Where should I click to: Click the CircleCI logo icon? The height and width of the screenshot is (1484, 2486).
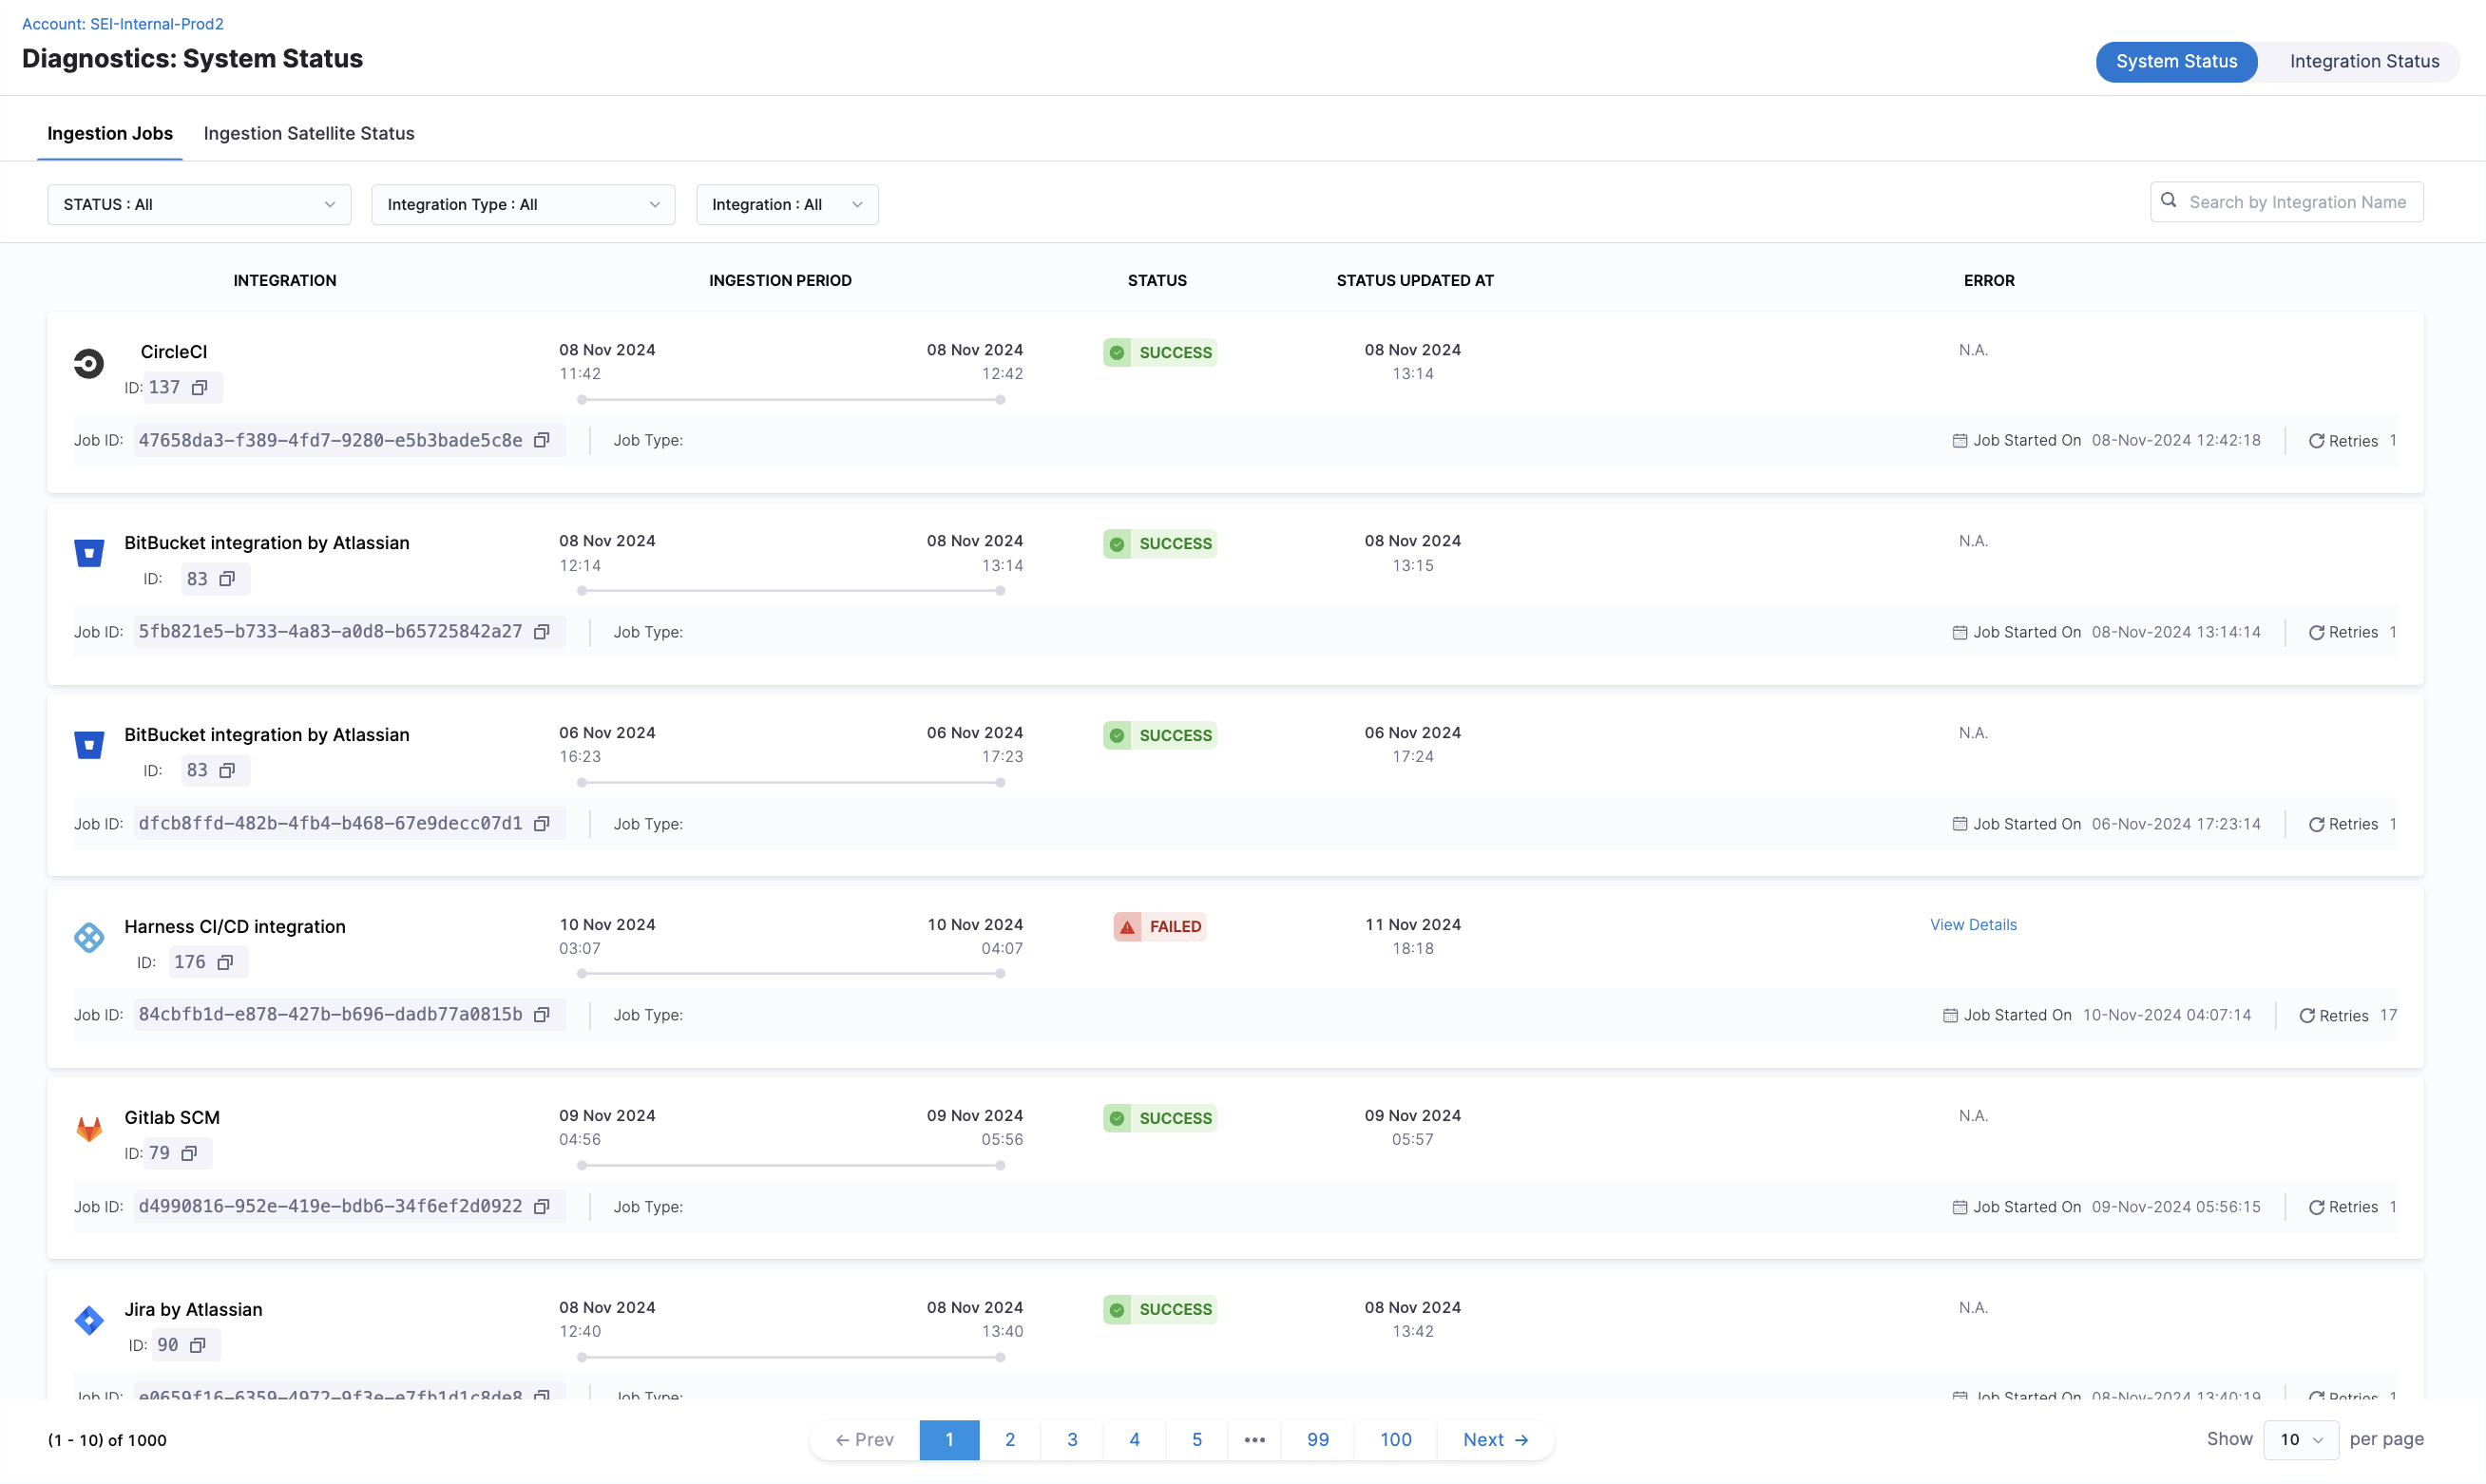pyautogui.click(x=89, y=363)
